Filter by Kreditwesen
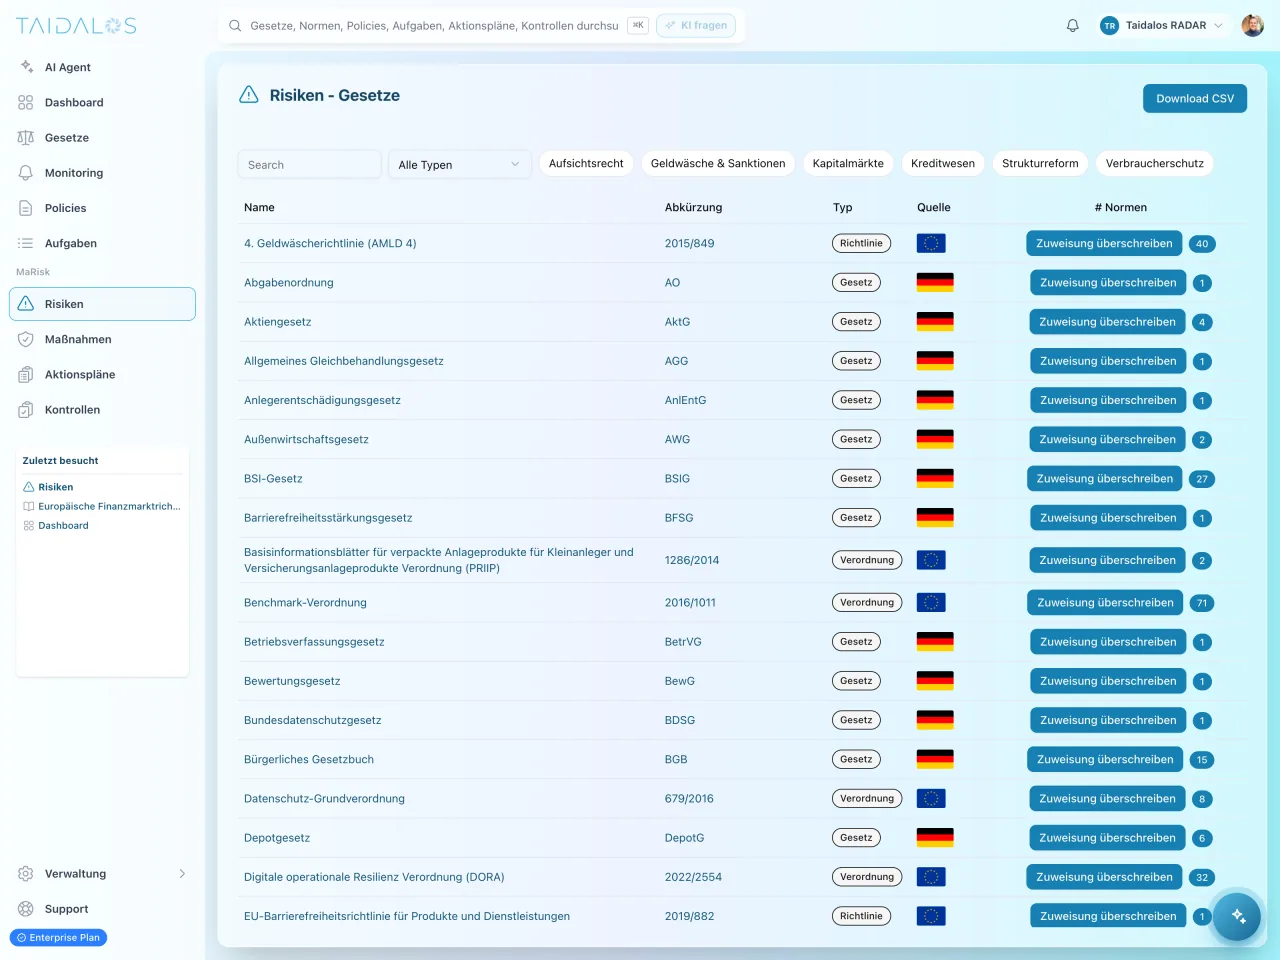1280x960 pixels. tap(943, 164)
